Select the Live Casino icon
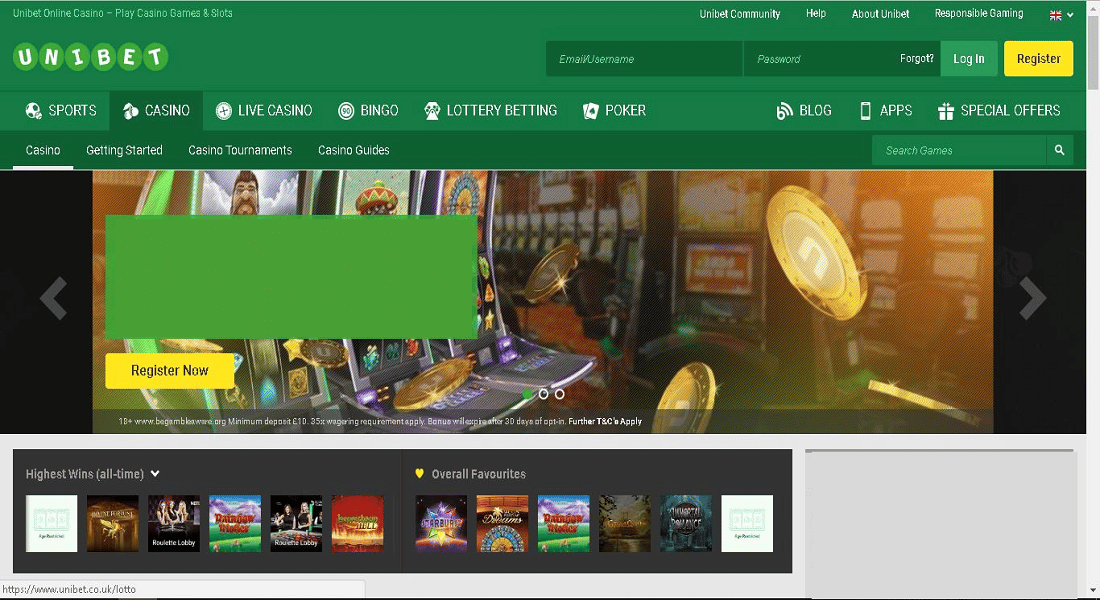Screen dimensions: 1100x600 pos(222,110)
